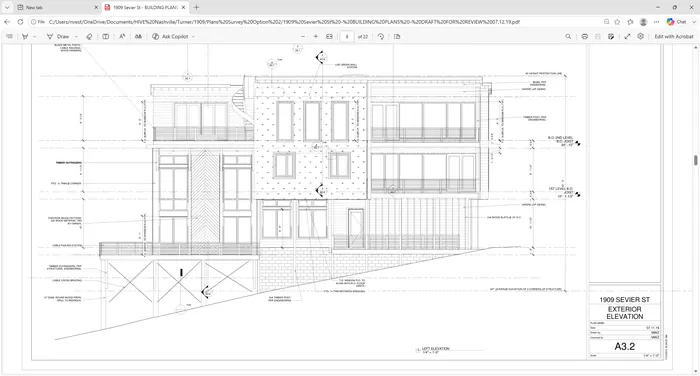Screen dimensions: 700x376
Task: Zoom in on the PDF
Action: click(316, 37)
